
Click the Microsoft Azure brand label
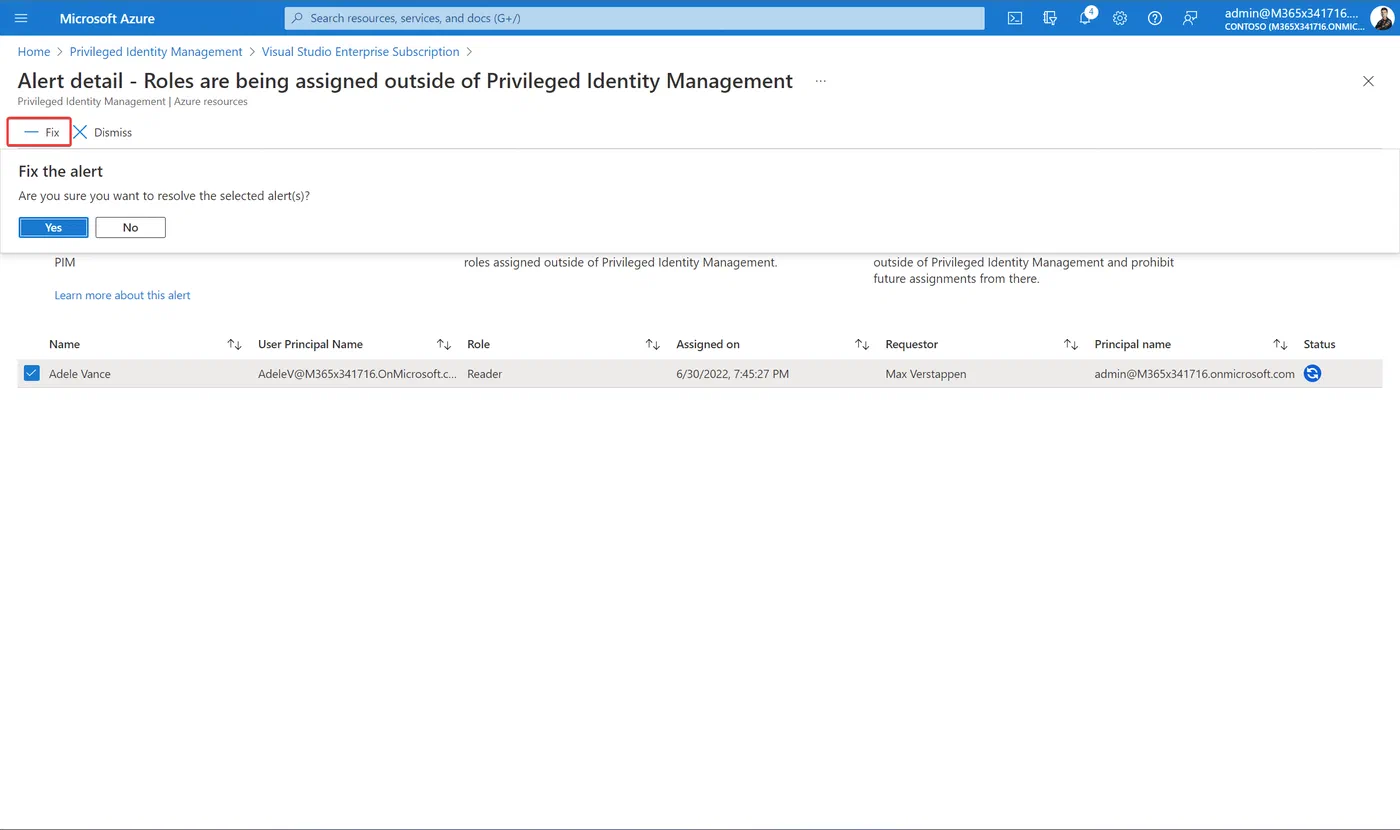click(x=107, y=18)
